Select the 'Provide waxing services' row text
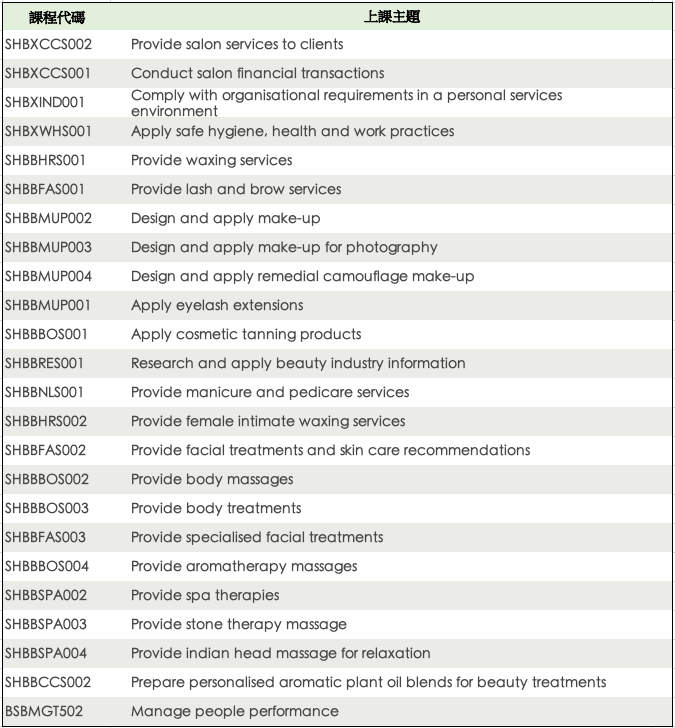Image resolution: width=675 pixels, height=728 pixels. coord(211,160)
